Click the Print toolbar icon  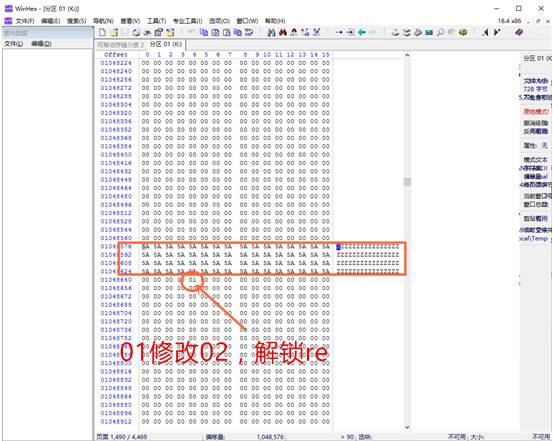pos(136,32)
